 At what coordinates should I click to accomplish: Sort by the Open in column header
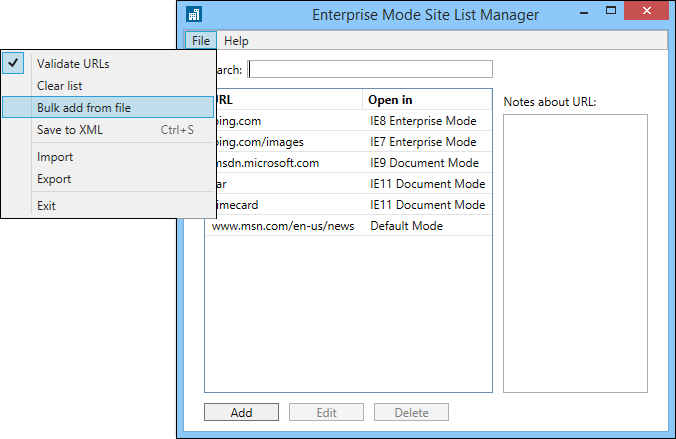[427, 100]
